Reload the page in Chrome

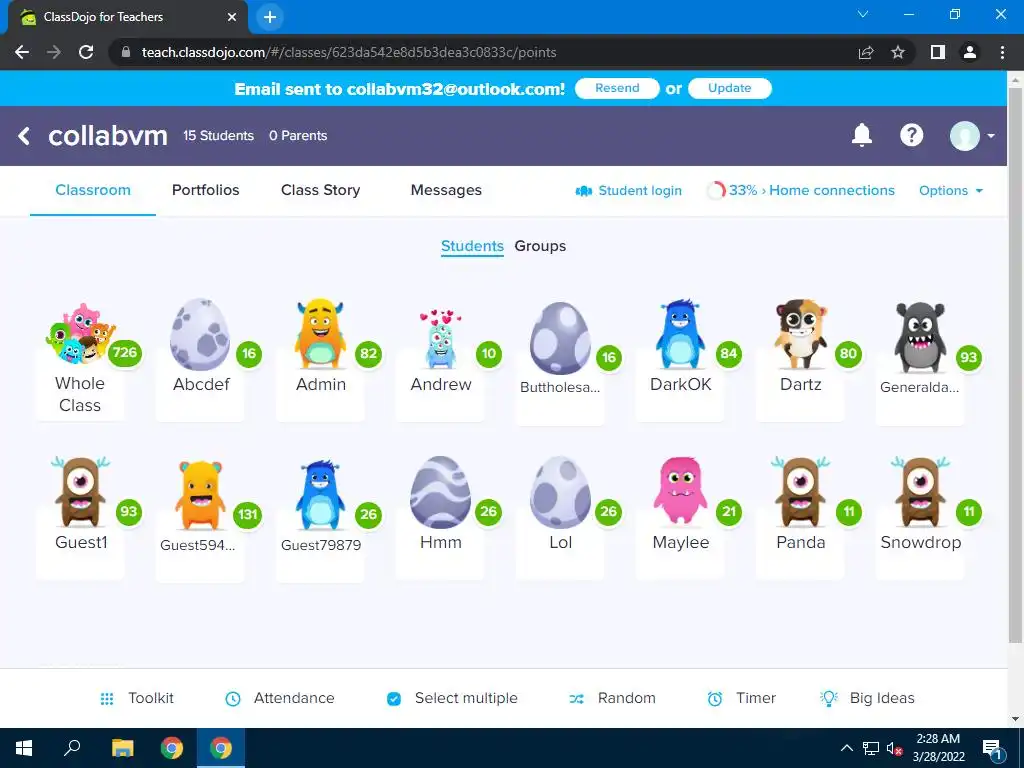pyautogui.click(x=86, y=52)
